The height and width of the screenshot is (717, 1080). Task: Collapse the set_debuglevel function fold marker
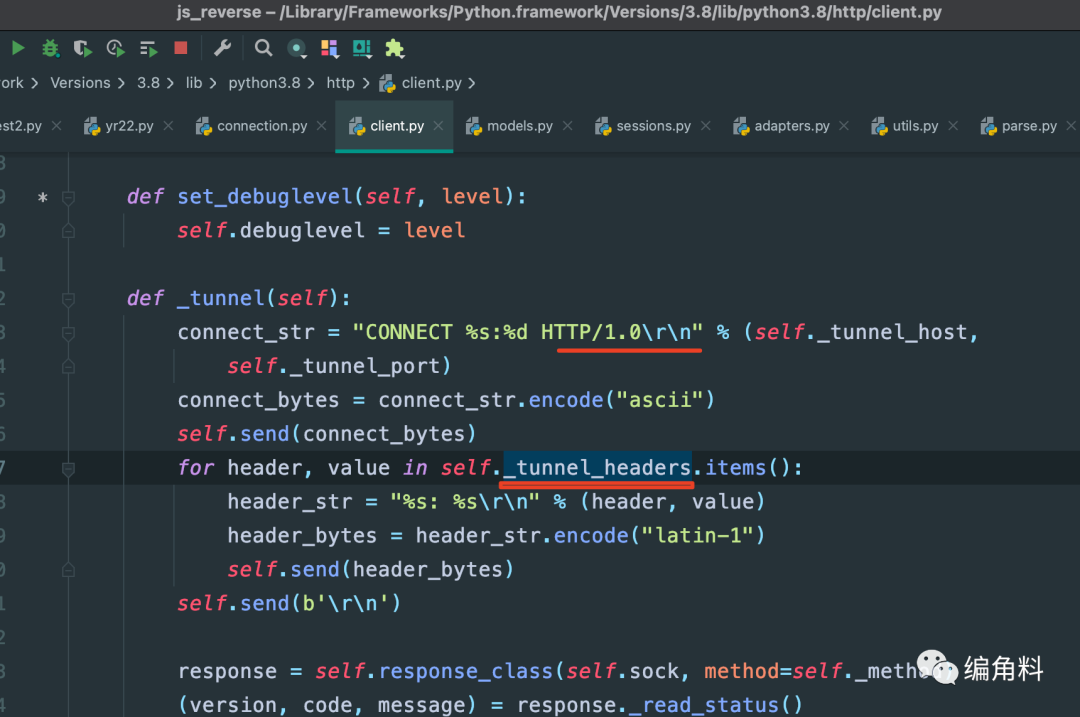68,198
